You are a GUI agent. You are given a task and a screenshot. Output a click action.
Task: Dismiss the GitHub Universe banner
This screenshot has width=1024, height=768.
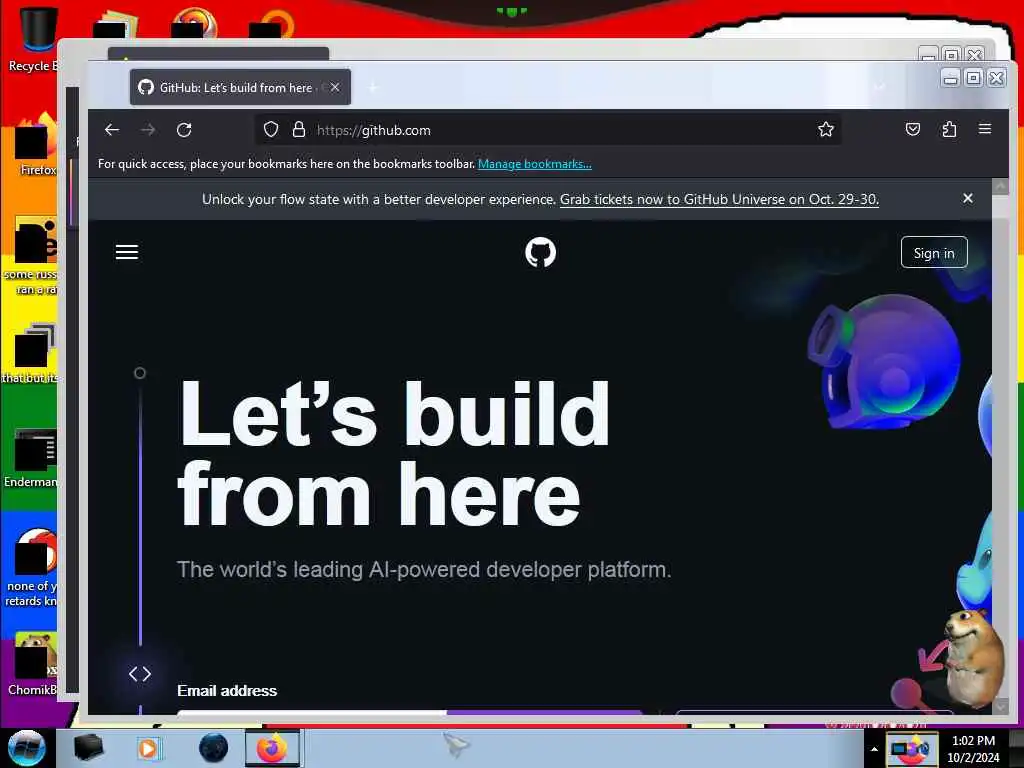[968, 198]
